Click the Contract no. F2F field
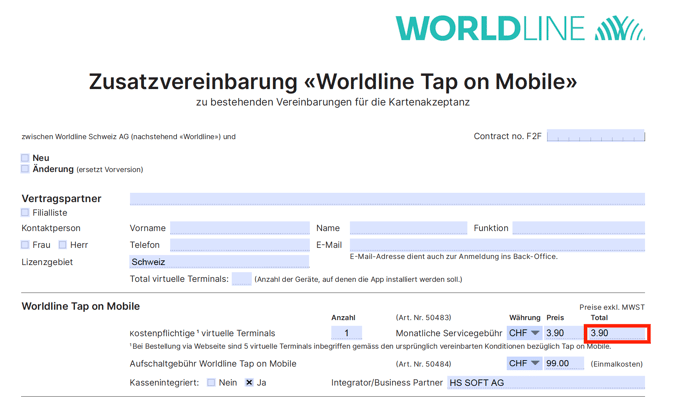Image resolution: width=688 pixels, height=402 pixels. point(596,136)
